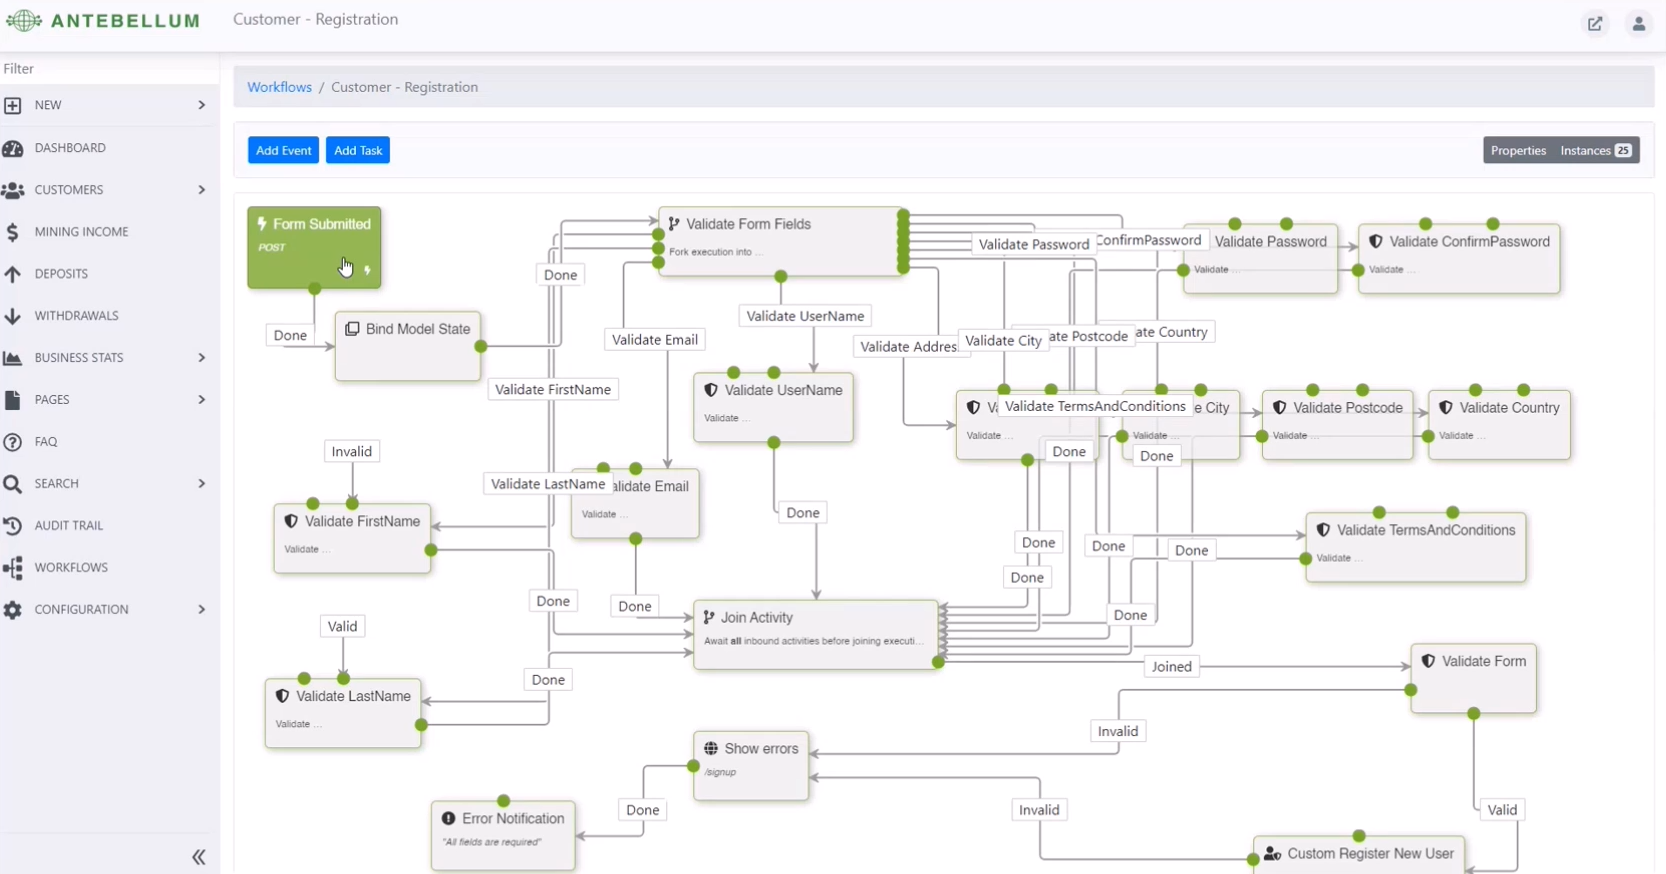Click the Workflows diagram icon

(13, 568)
